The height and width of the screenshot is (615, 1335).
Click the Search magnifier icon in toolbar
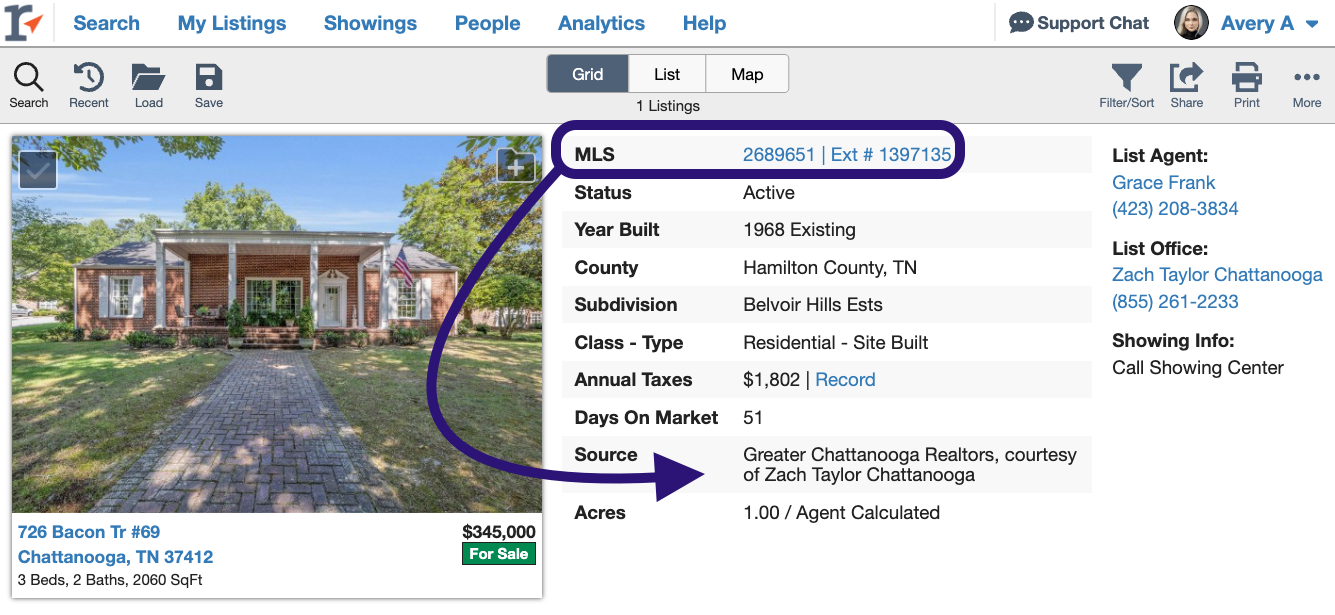pyautogui.click(x=28, y=78)
